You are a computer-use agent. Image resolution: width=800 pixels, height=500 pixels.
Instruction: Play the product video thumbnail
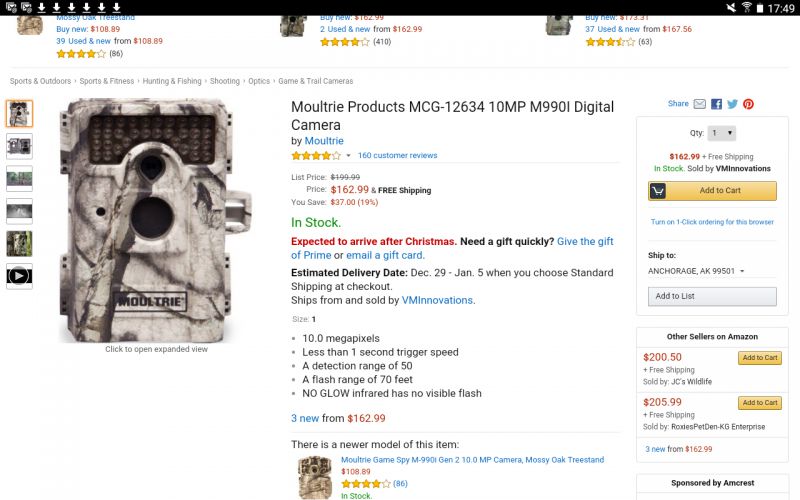pyautogui.click(x=19, y=276)
